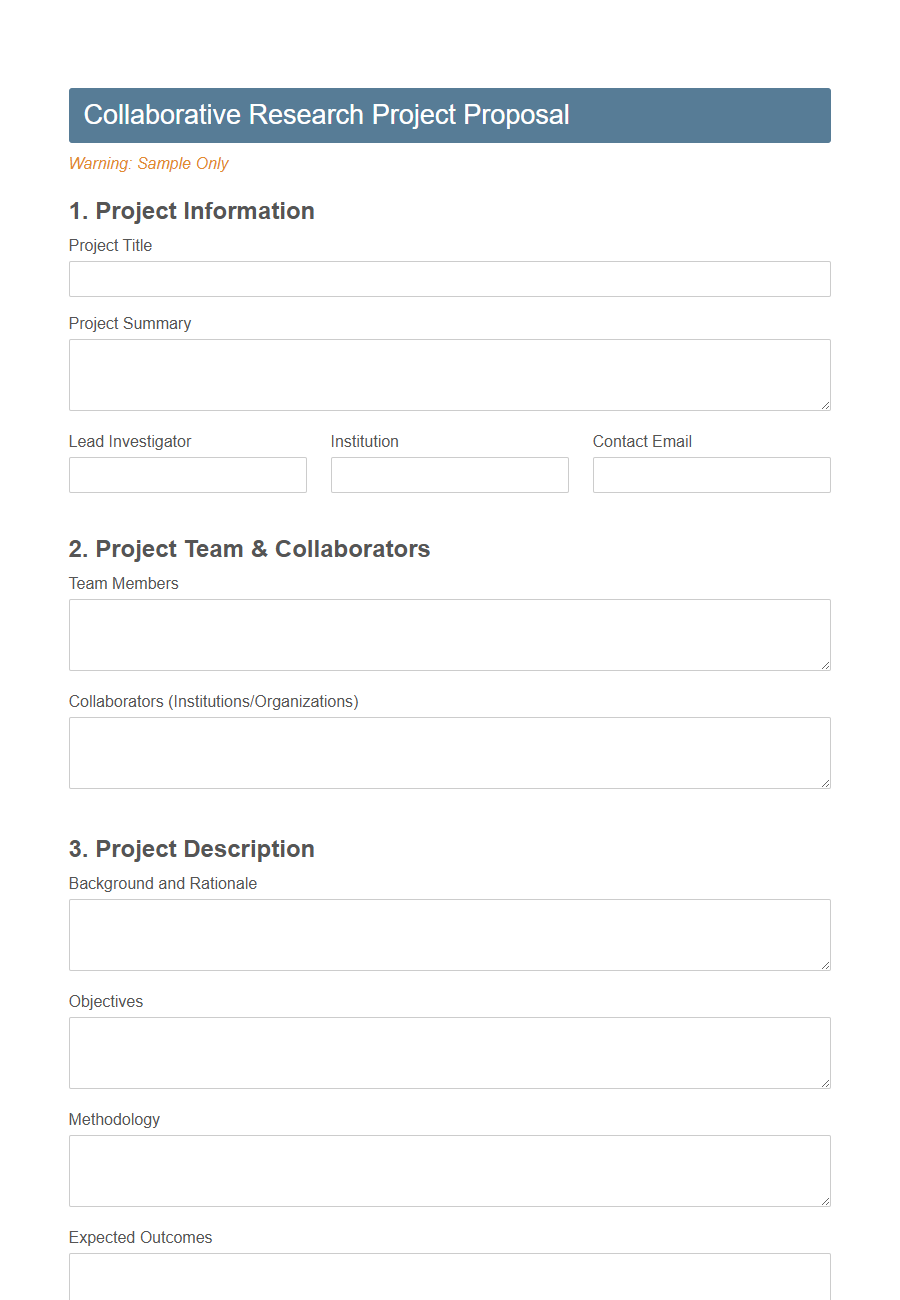The height and width of the screenshot is (1300, 900).
Task: Click the 1. Project Information heading
Action: pos(191,211)
